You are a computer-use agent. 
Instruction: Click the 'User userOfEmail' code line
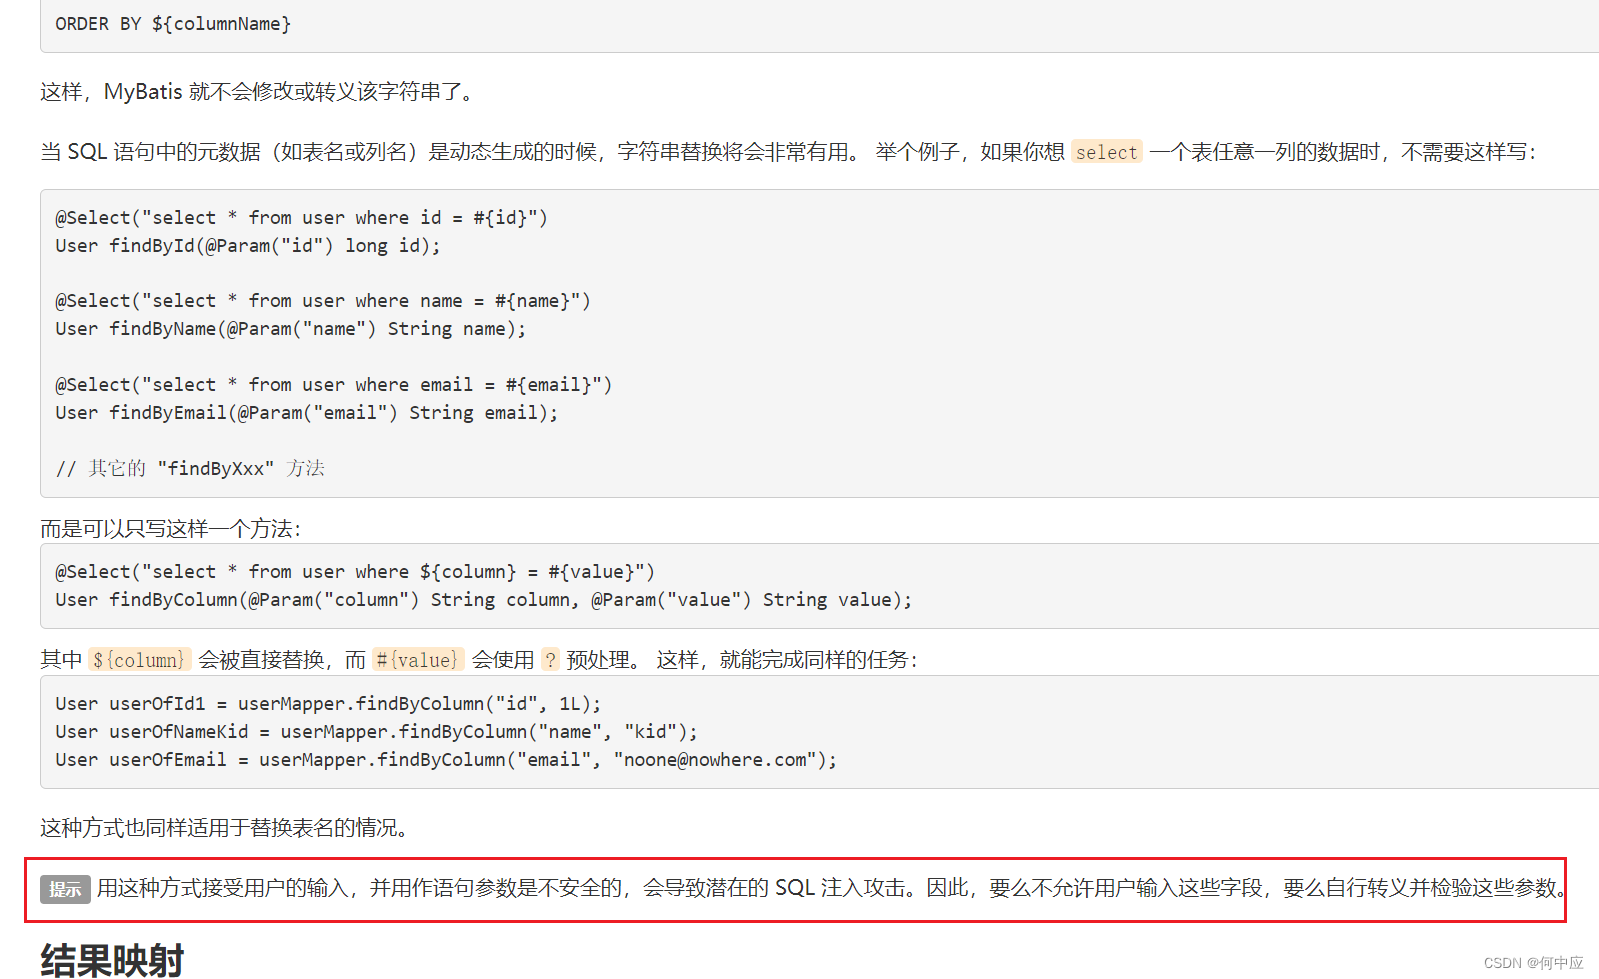[x=446, y=760]
